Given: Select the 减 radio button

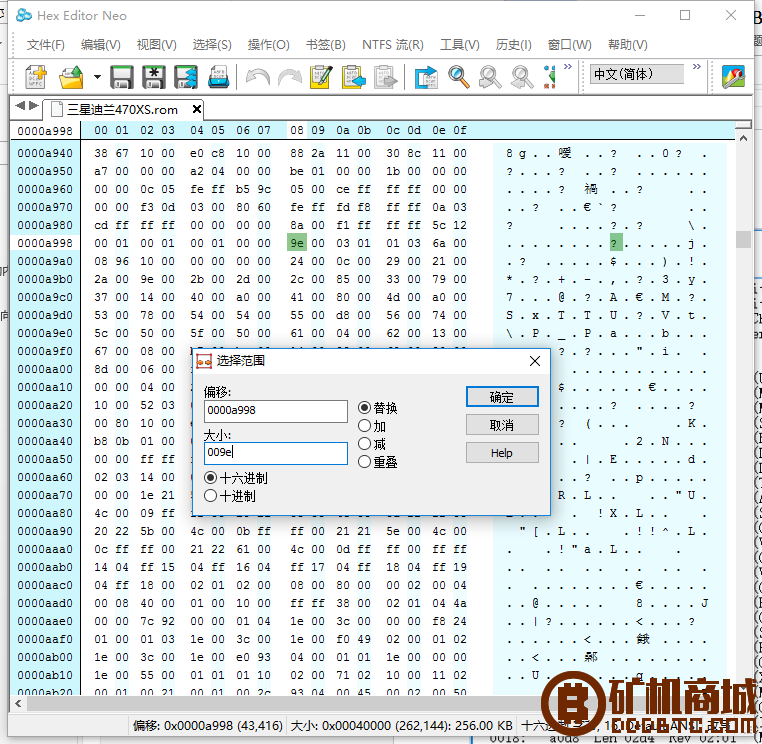Looking at the screenshot, I should (x=364, y=444).
